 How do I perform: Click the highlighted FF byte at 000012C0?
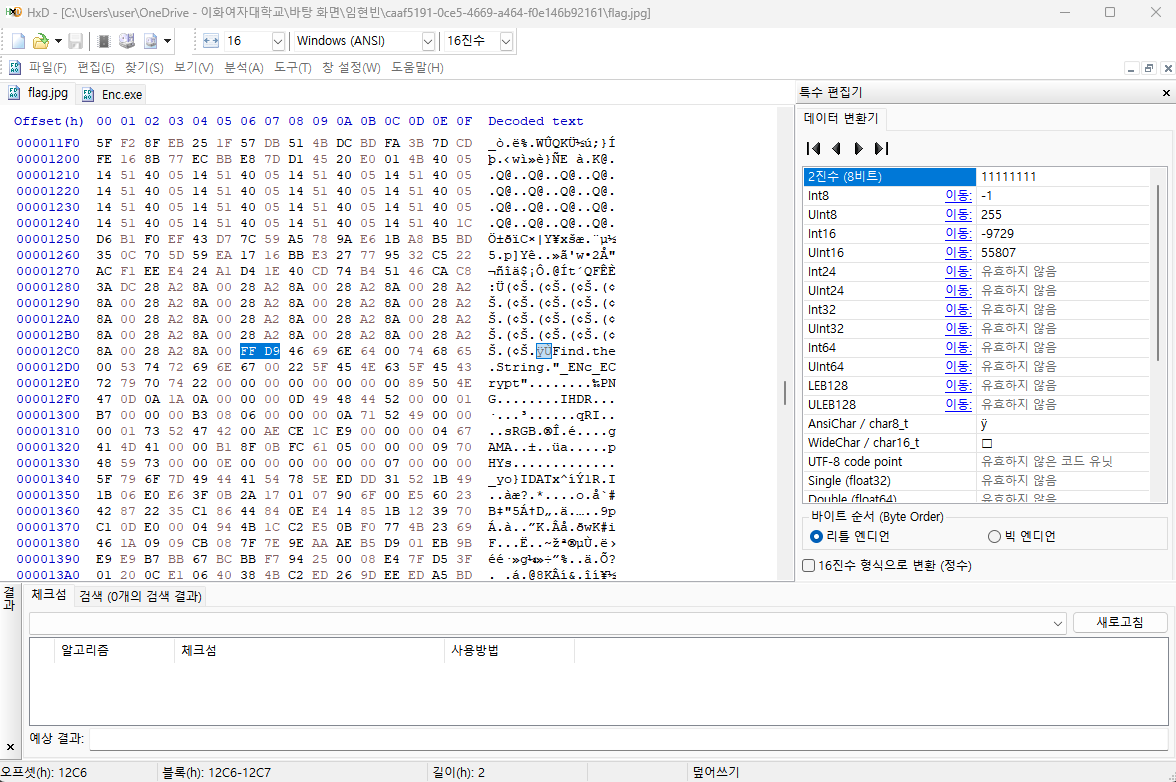tap(248, 351)
